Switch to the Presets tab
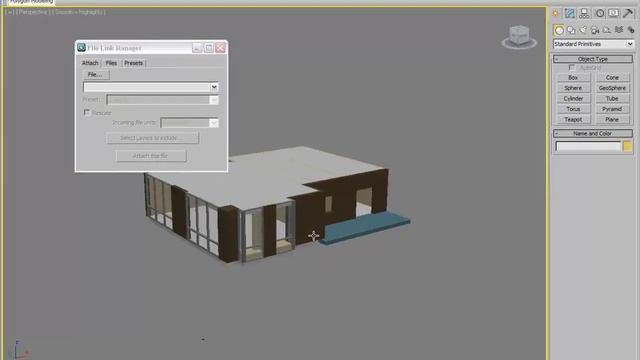Screen dimensions: 640x360 coord(133,63)
